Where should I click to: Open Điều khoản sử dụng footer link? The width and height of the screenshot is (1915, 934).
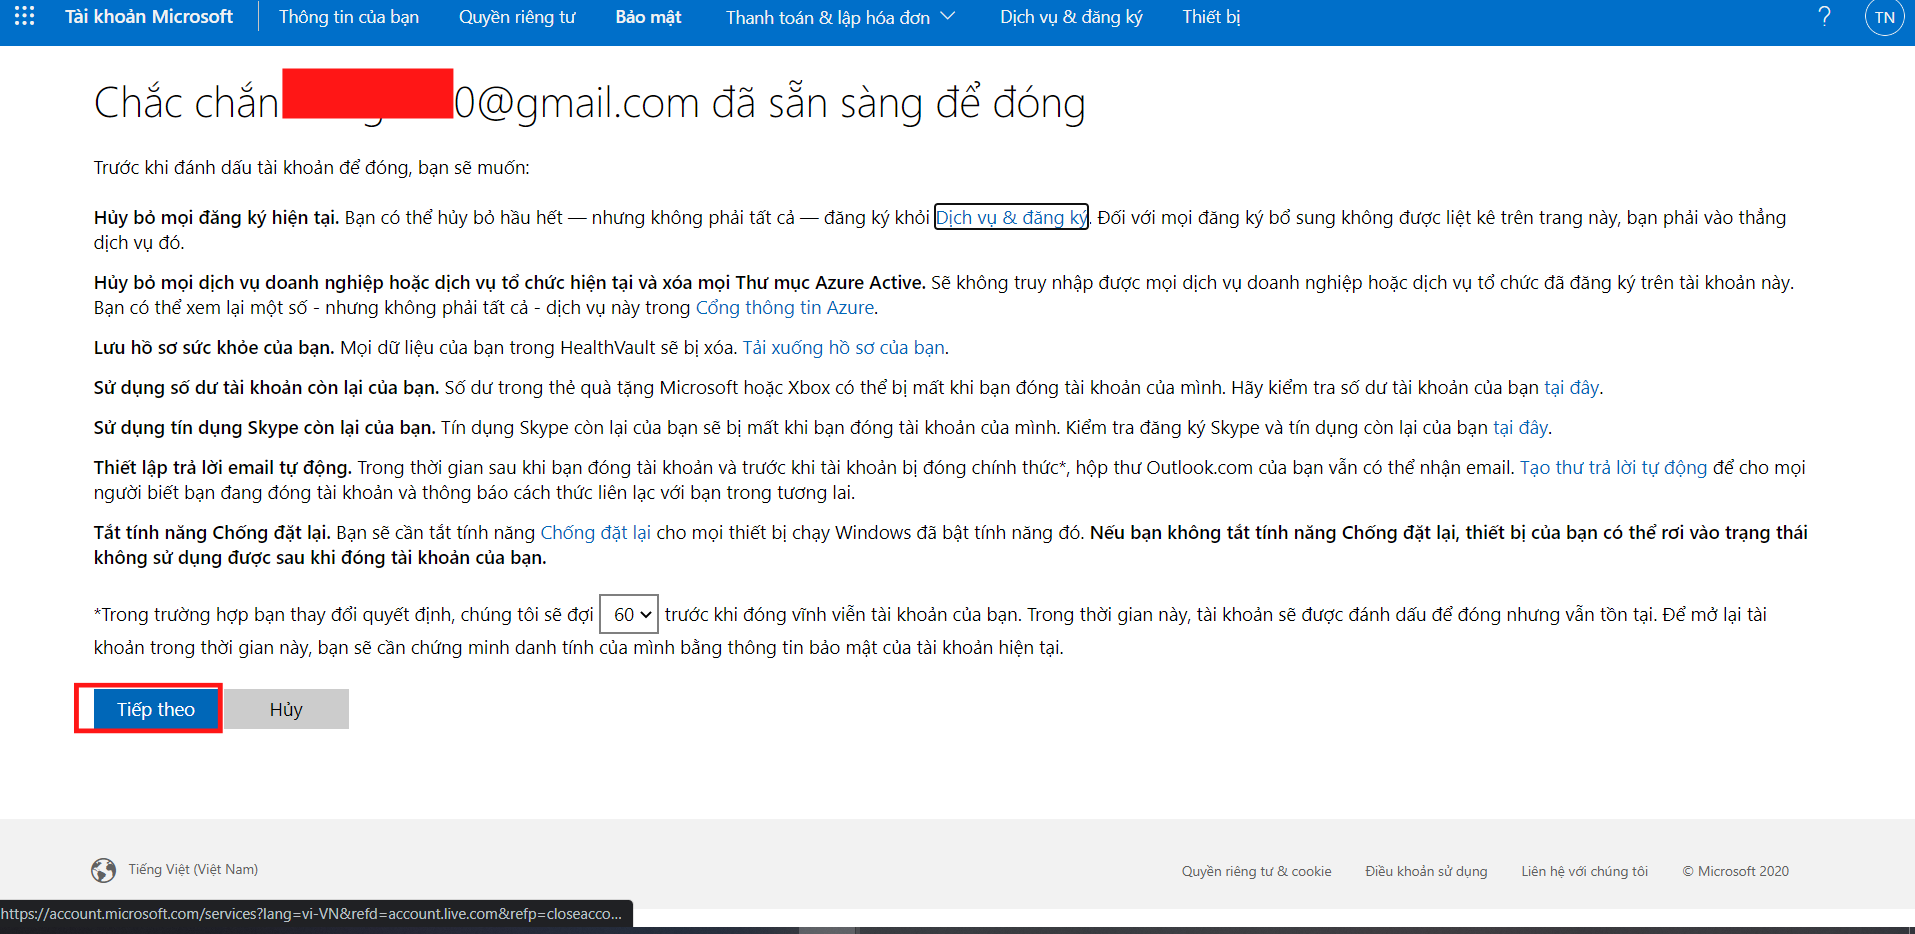click(1426, 872)
